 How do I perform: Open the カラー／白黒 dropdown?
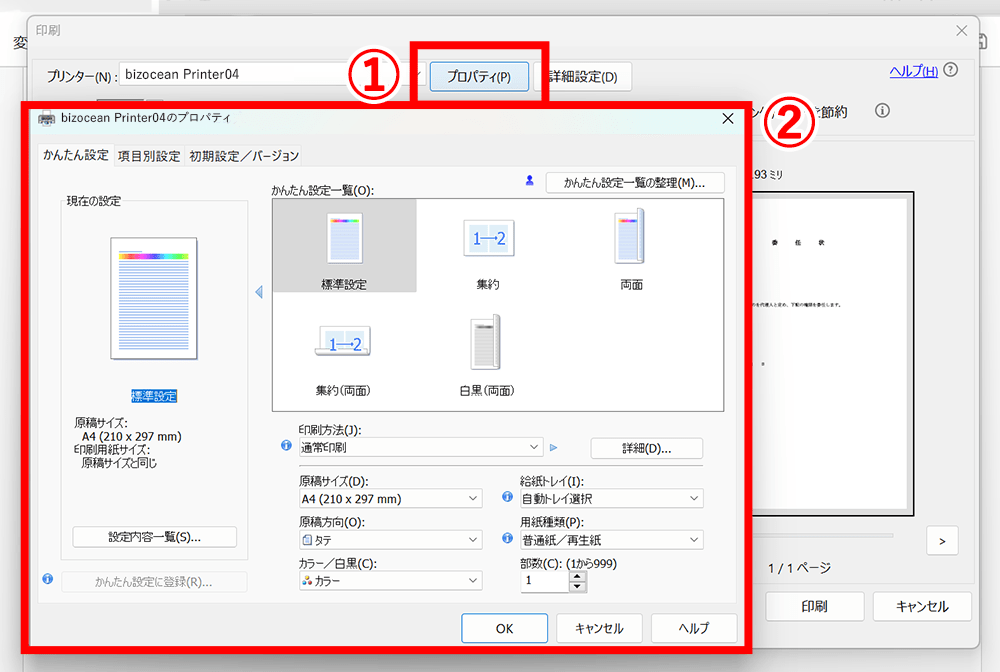(390, 581)
